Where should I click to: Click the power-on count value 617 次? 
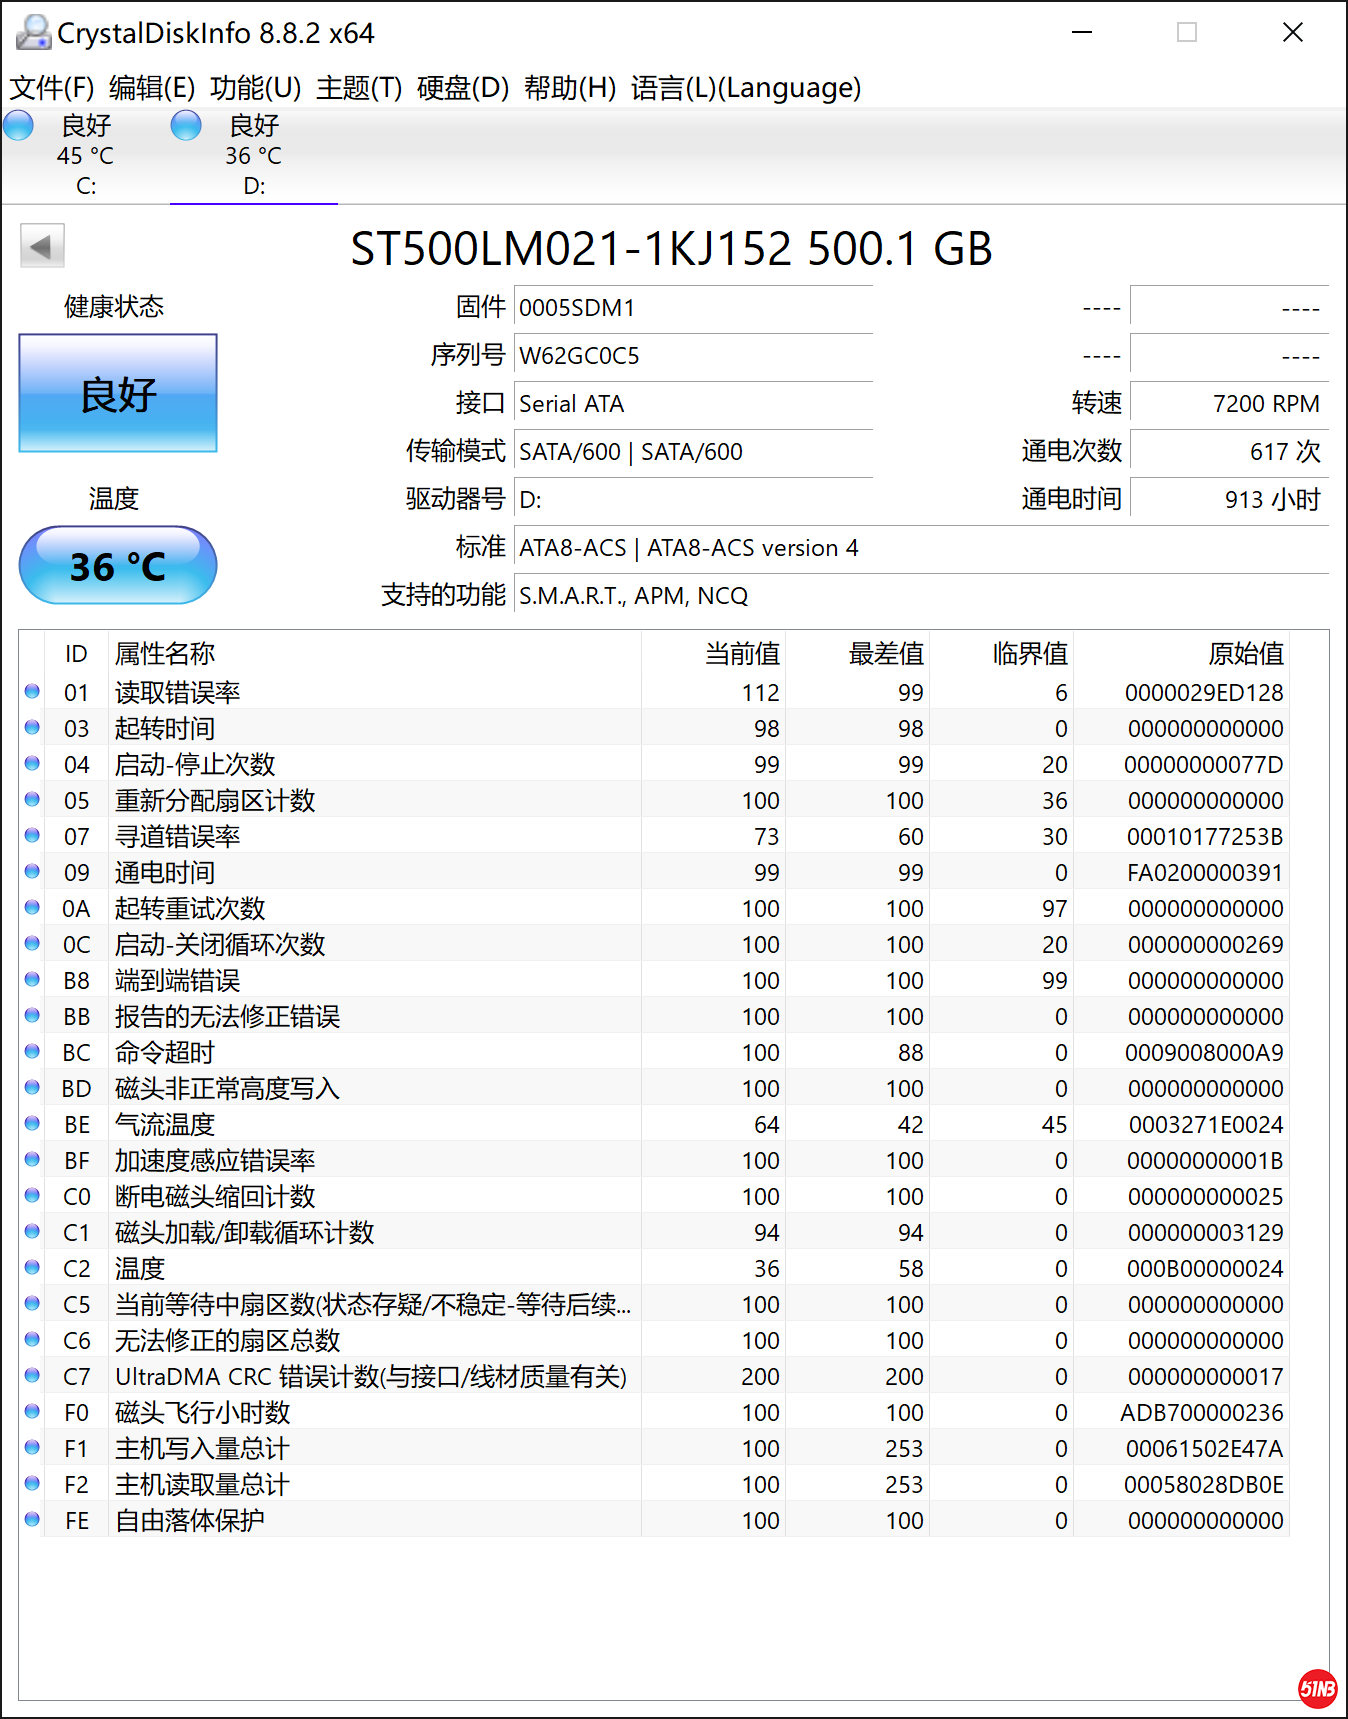coord(1229,452)
